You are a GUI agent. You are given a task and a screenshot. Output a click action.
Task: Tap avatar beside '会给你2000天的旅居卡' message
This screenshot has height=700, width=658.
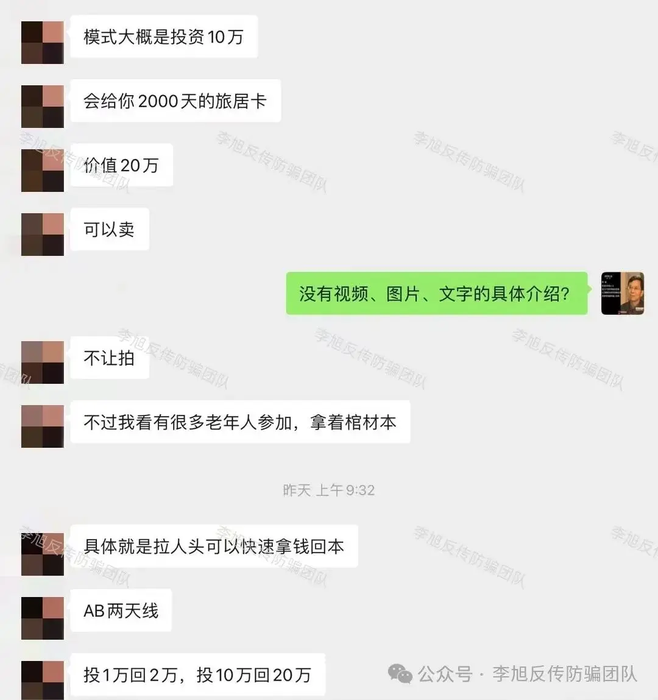point(42,107)
